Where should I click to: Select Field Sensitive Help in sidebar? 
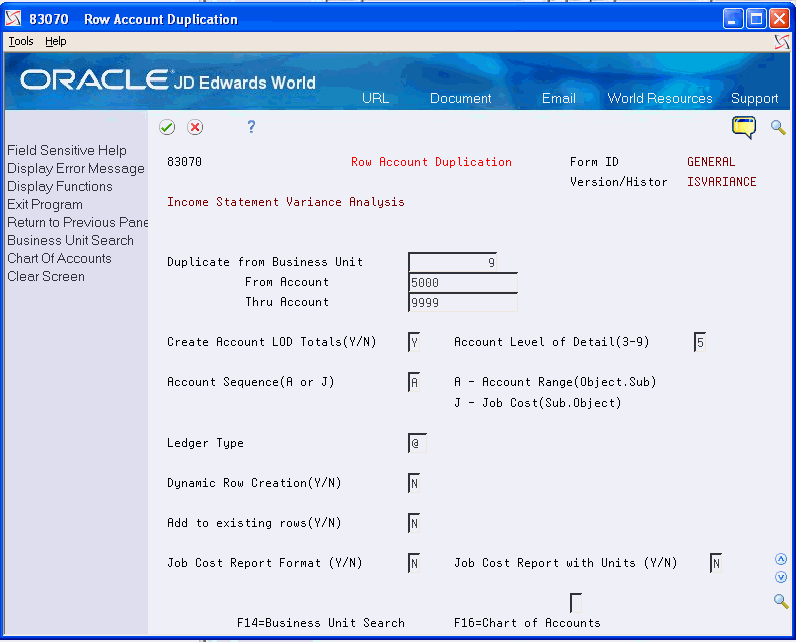point(67,150)
